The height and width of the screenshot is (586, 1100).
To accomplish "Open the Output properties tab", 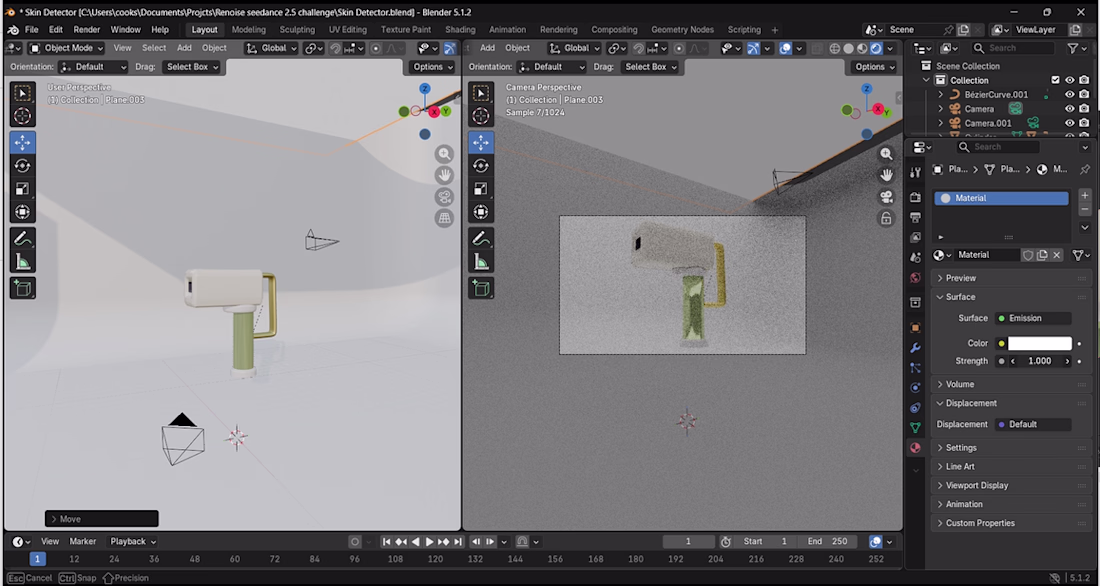I will 915,217.
